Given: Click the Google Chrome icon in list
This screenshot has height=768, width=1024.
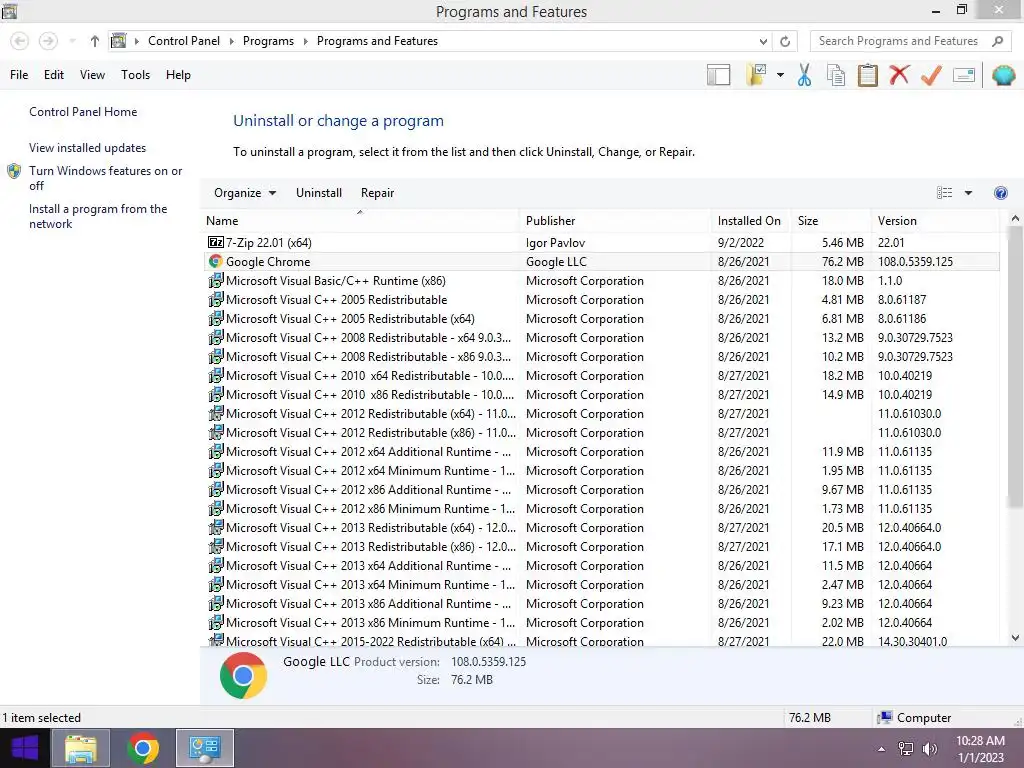Looking at the screenshot, I should (x=216, y=261).
